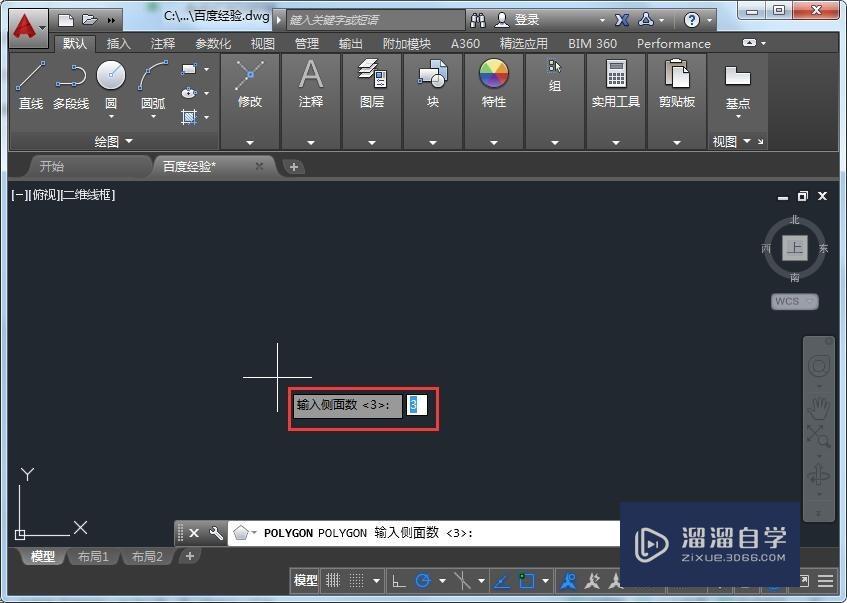Switch to the 布局1 layout tab

point(93,556)
